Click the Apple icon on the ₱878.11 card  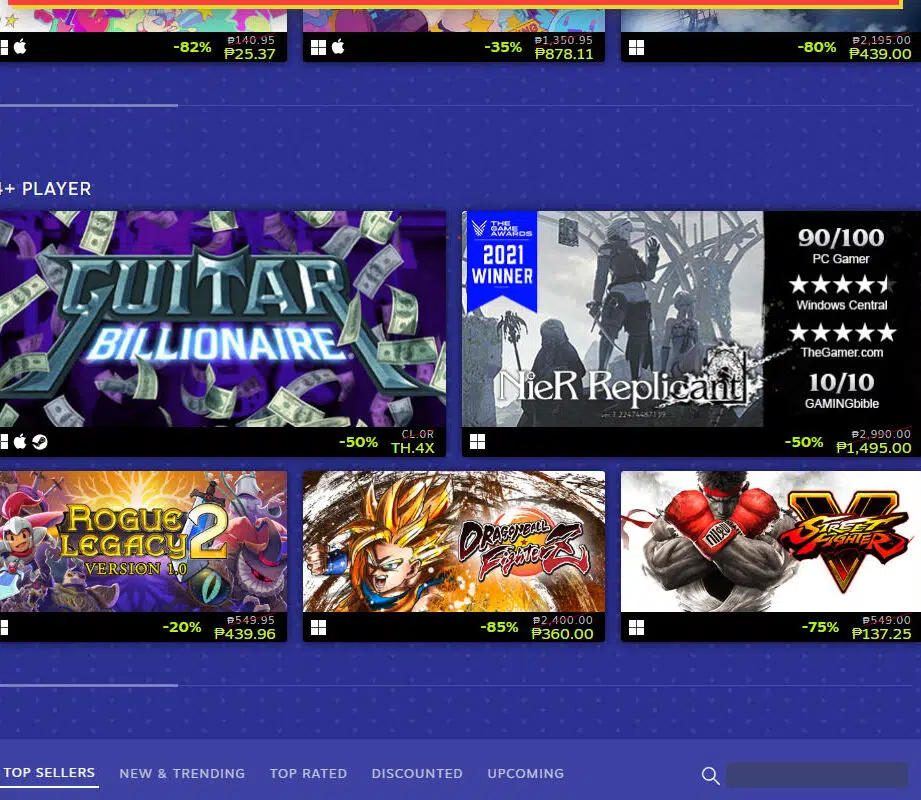coord(338,46)
